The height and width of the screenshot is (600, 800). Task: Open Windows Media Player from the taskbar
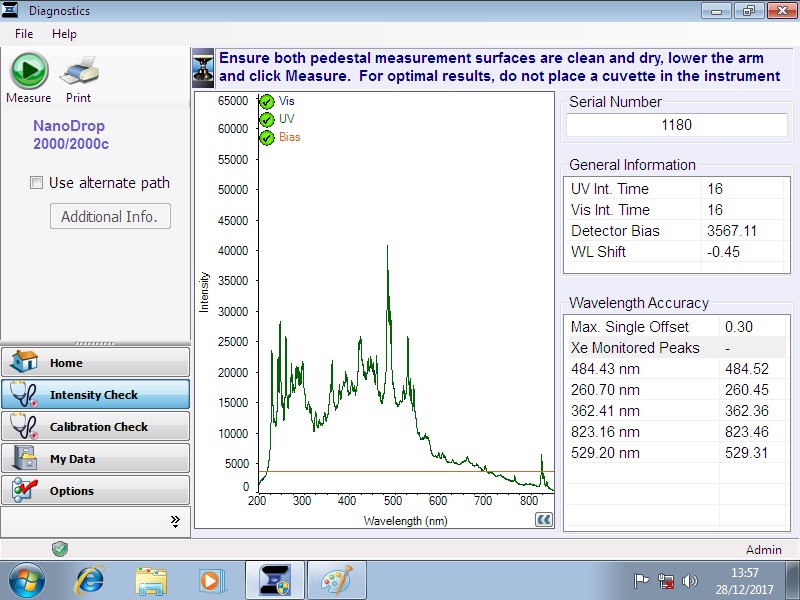(210, 581)
